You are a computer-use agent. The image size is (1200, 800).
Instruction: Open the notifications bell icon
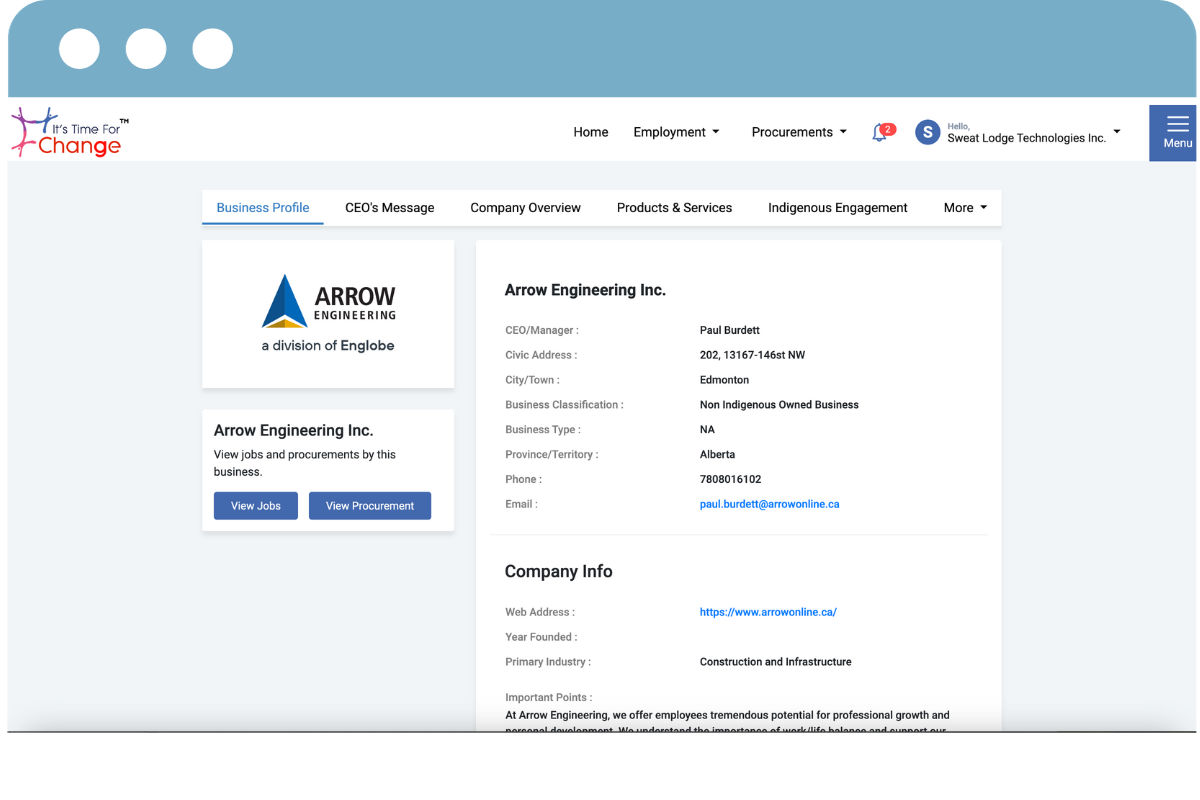pos(881,132)
